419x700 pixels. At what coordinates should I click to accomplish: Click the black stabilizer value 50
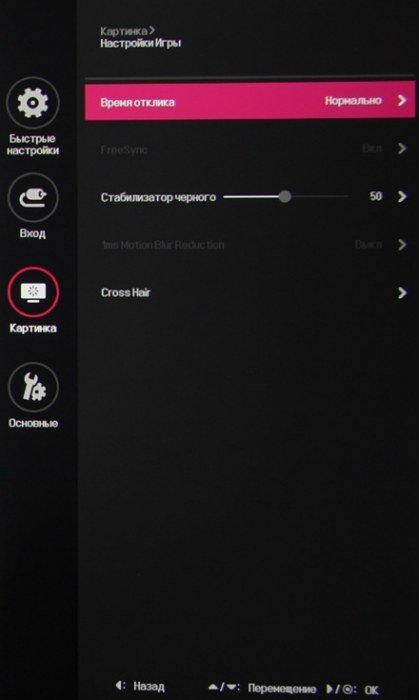click(376, 196)
